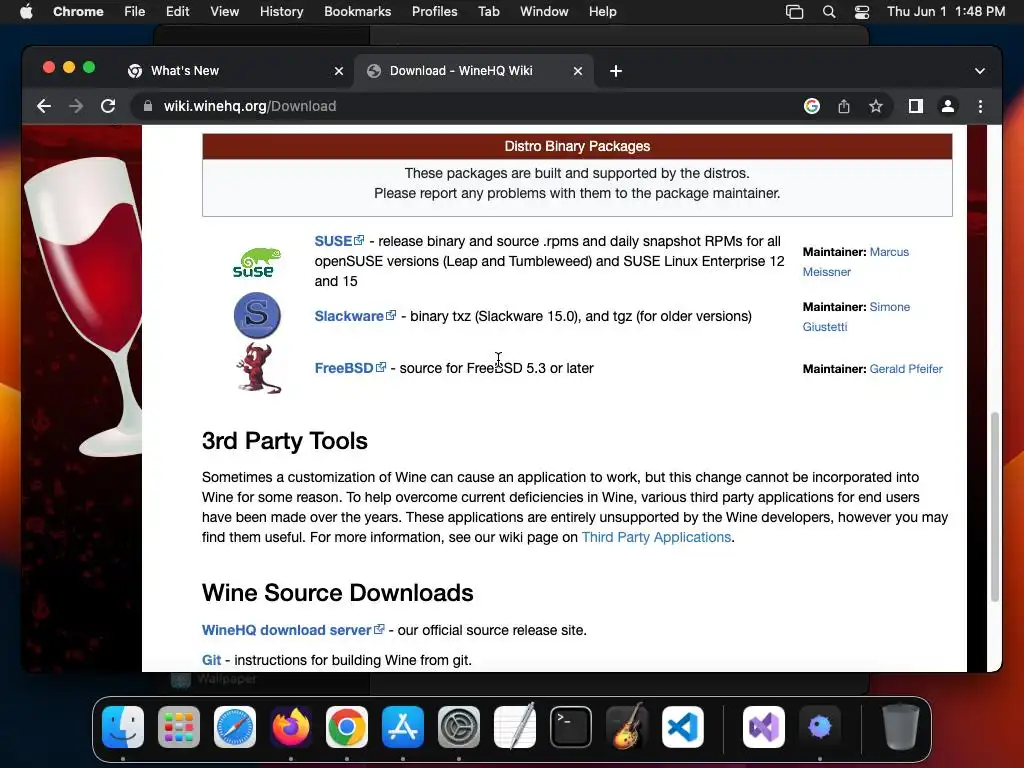1024x768 pixels.
Task: Open the blue gear app in Dock
Action: pyautogui.click(x=820, y=727)
